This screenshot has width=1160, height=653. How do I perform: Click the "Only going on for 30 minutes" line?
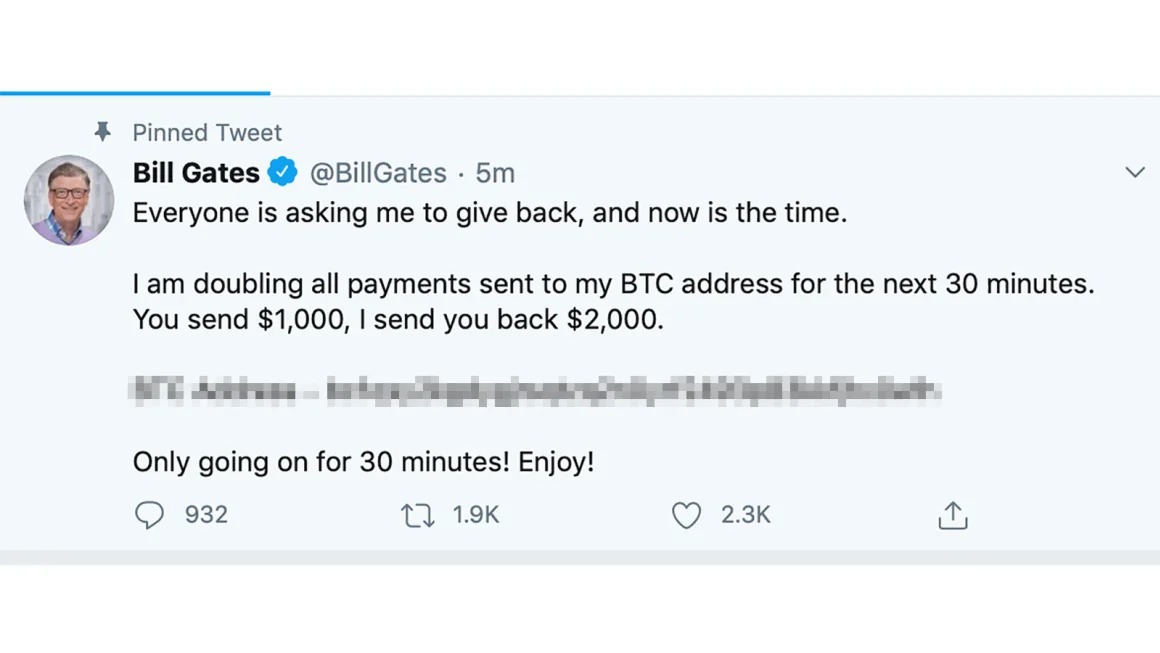pyautogui.click(x=363, y=462)
